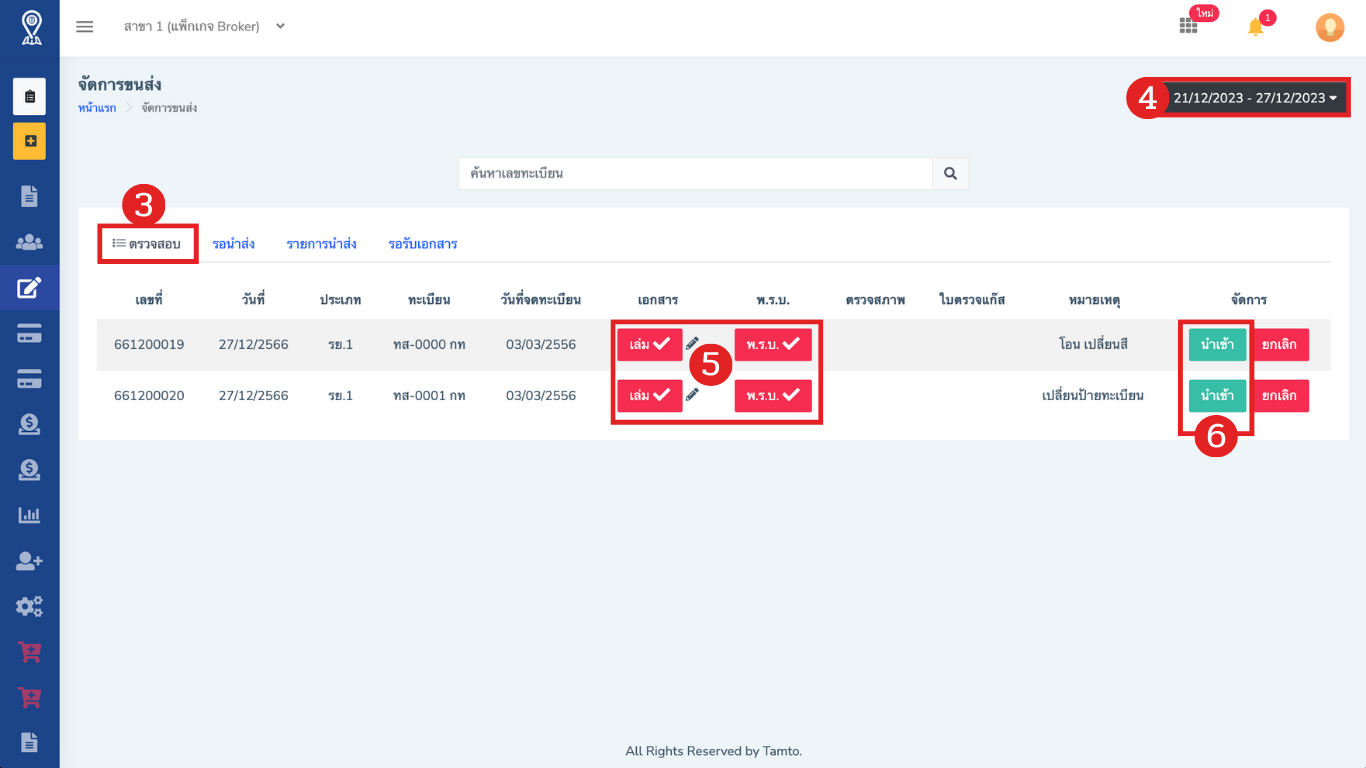
Task: Open the group of users sidebar icon
Action: (x=29, y=242)
